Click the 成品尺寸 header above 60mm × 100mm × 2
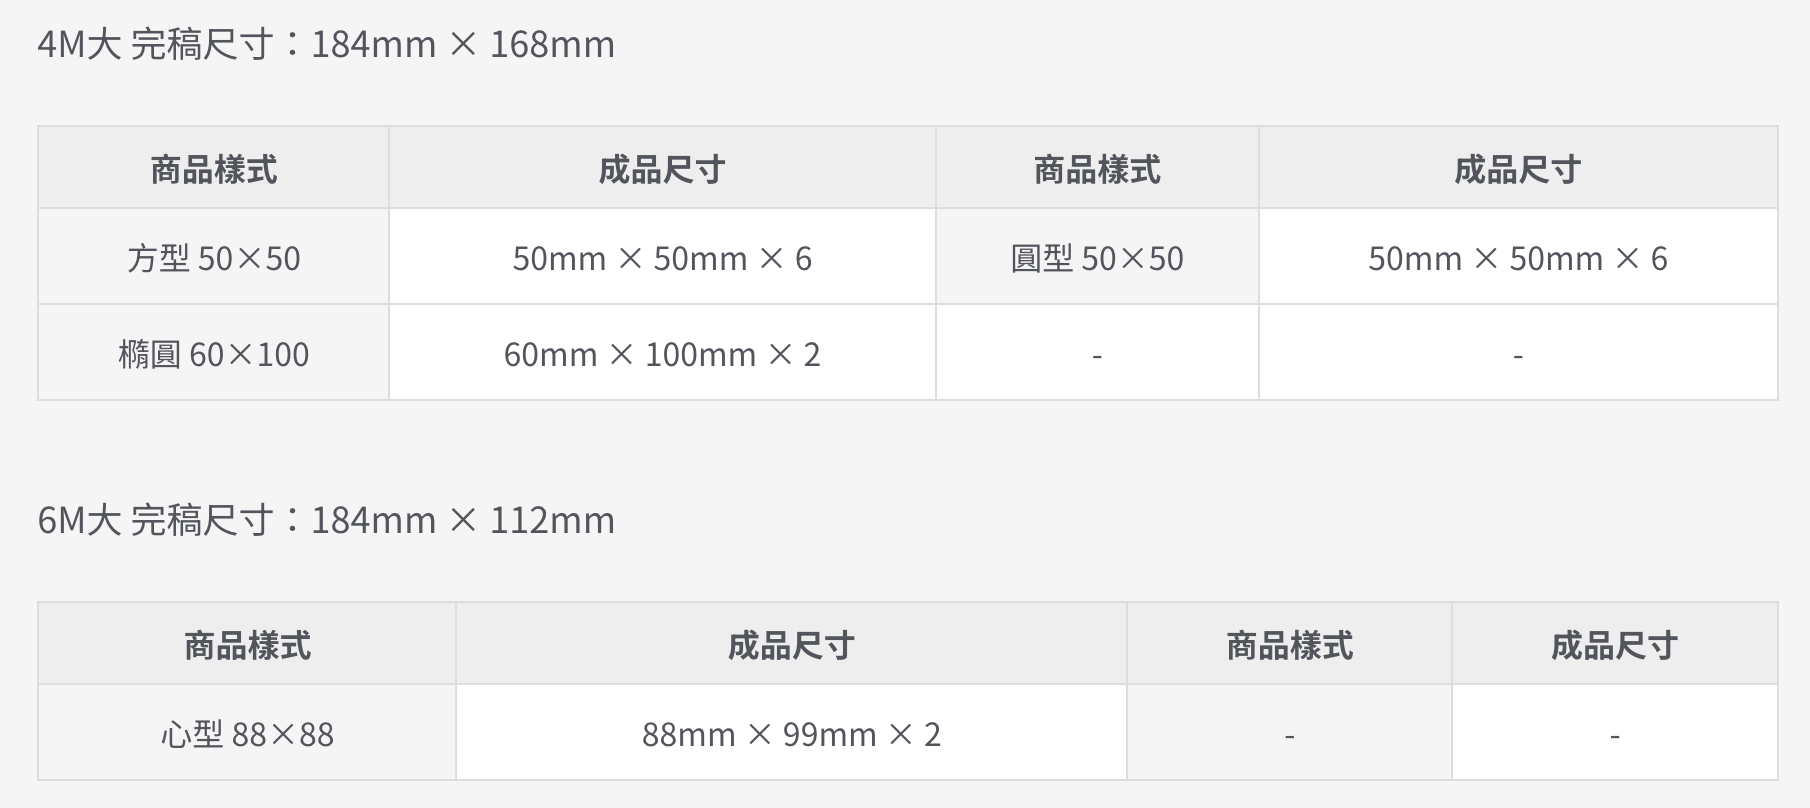Screen dimensions: 1810x808 coord(662,170)
